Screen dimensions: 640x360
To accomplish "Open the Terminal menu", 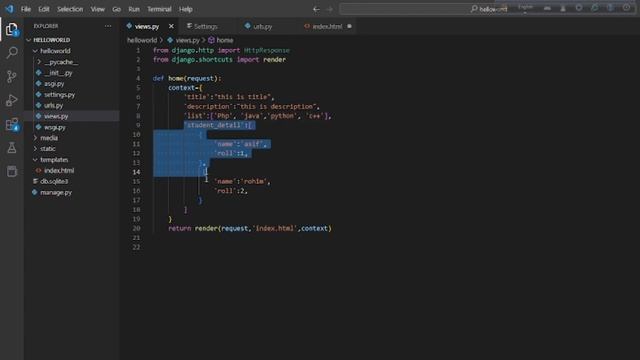I will point(159,9).
